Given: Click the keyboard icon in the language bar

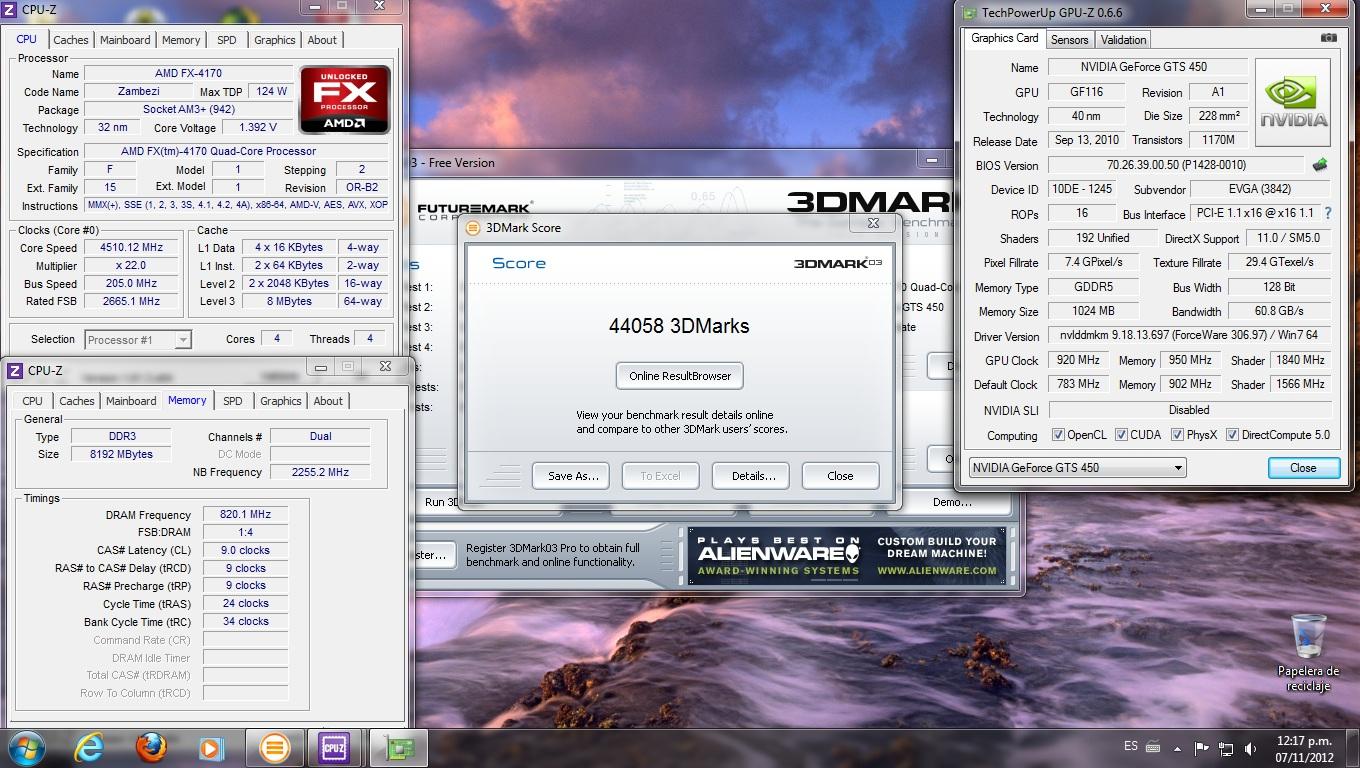Looking at the screenshot, I should (x=1153, y=746).
